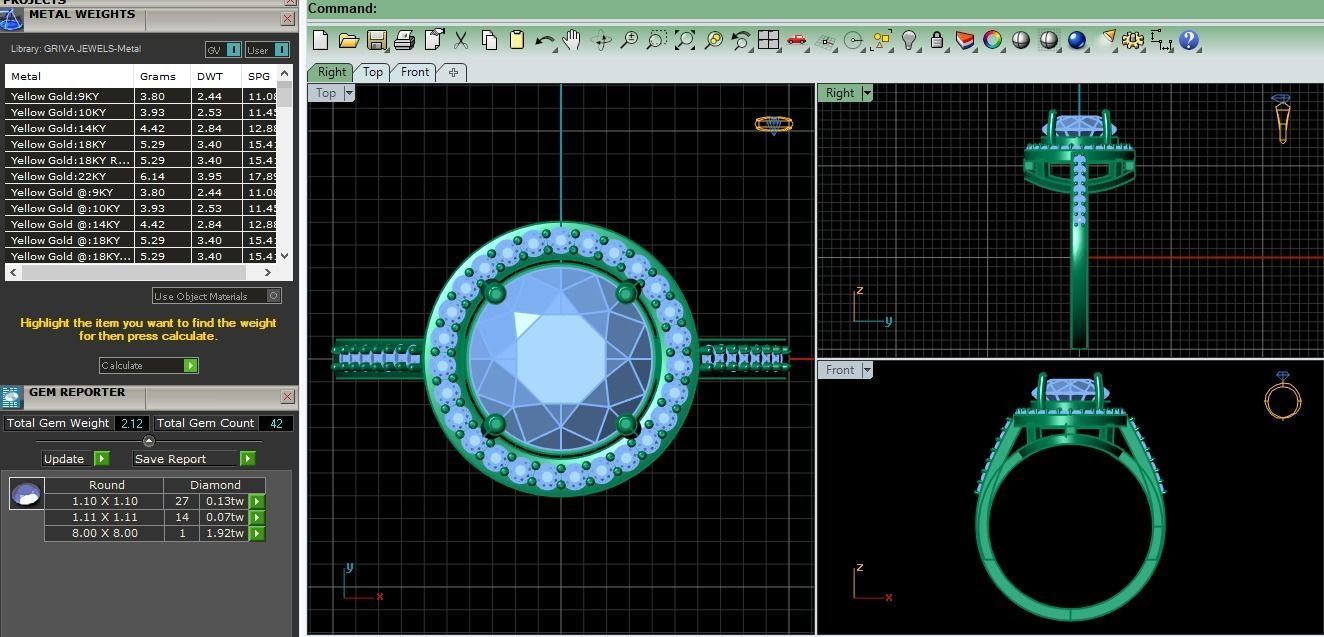Click the green arrow for 1.10 X 1.10 row
Screen dimensions: 1324x637
coord(257,501)
